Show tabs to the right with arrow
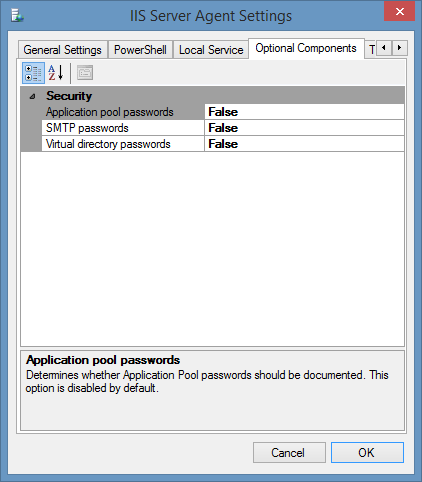The image size is (422, 482). click(400, 48)
